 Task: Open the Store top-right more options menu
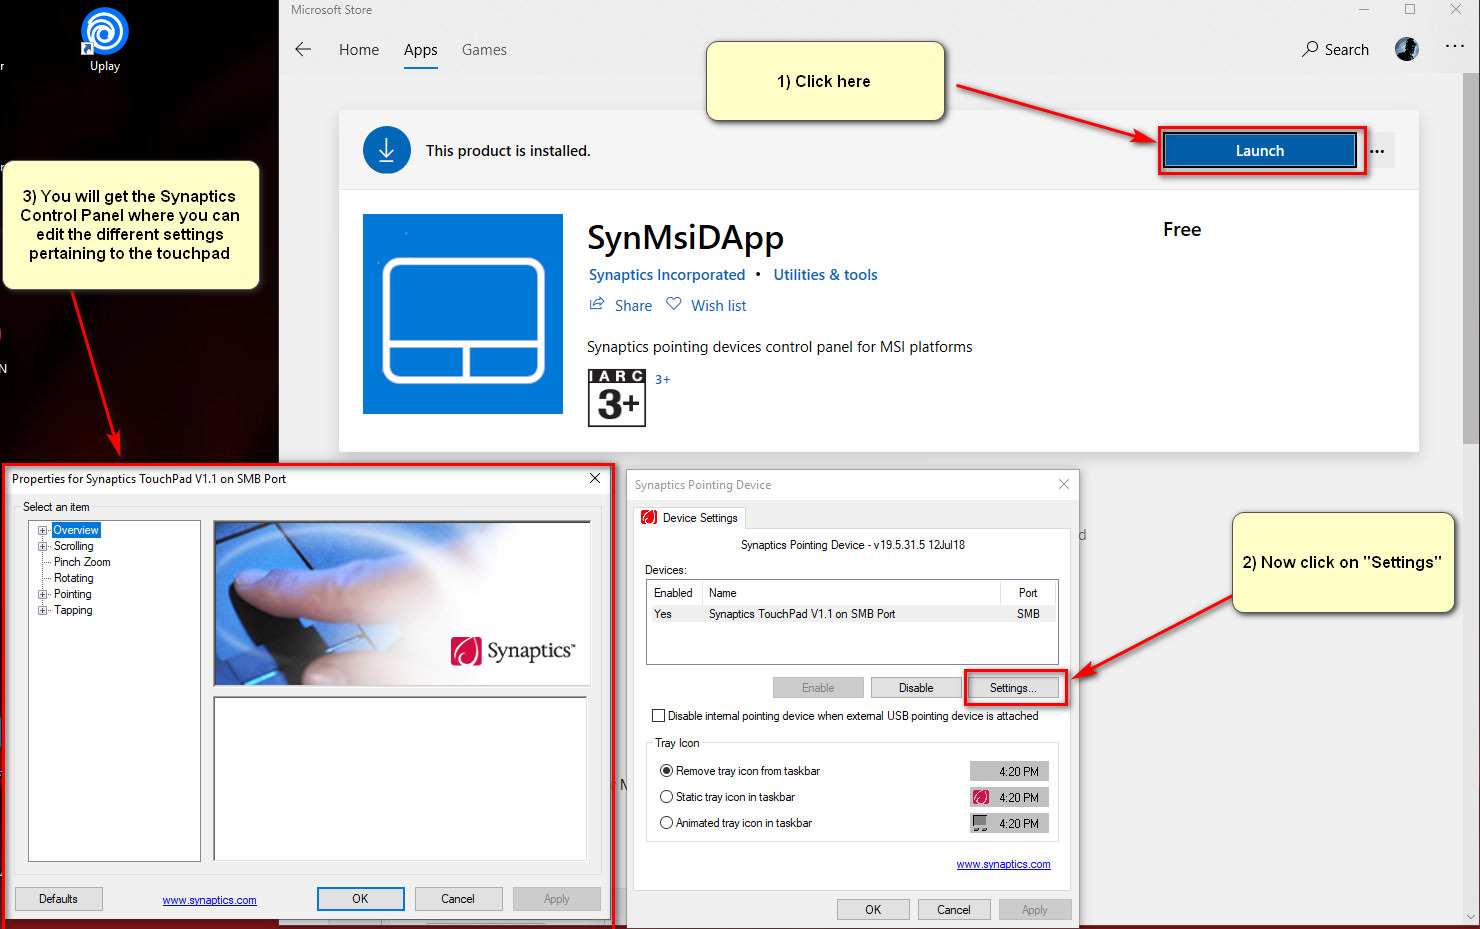1455,47
